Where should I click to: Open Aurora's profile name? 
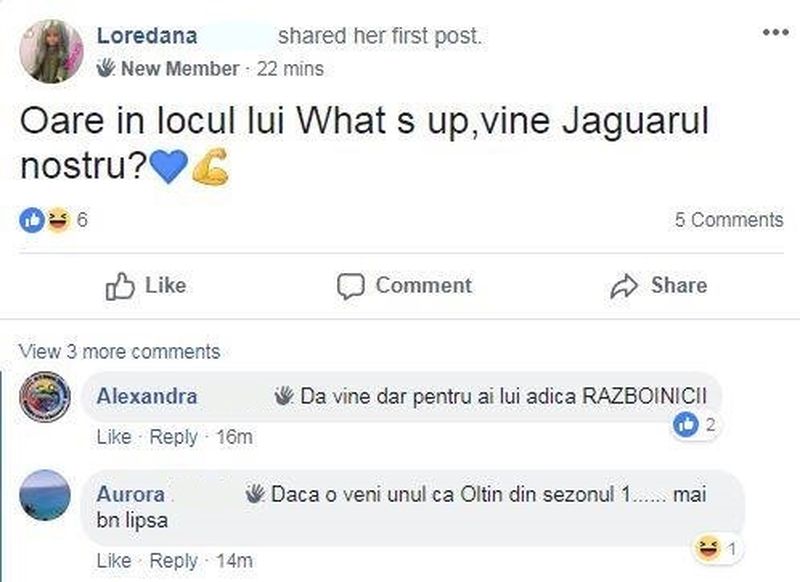click(x=130, y=494)
